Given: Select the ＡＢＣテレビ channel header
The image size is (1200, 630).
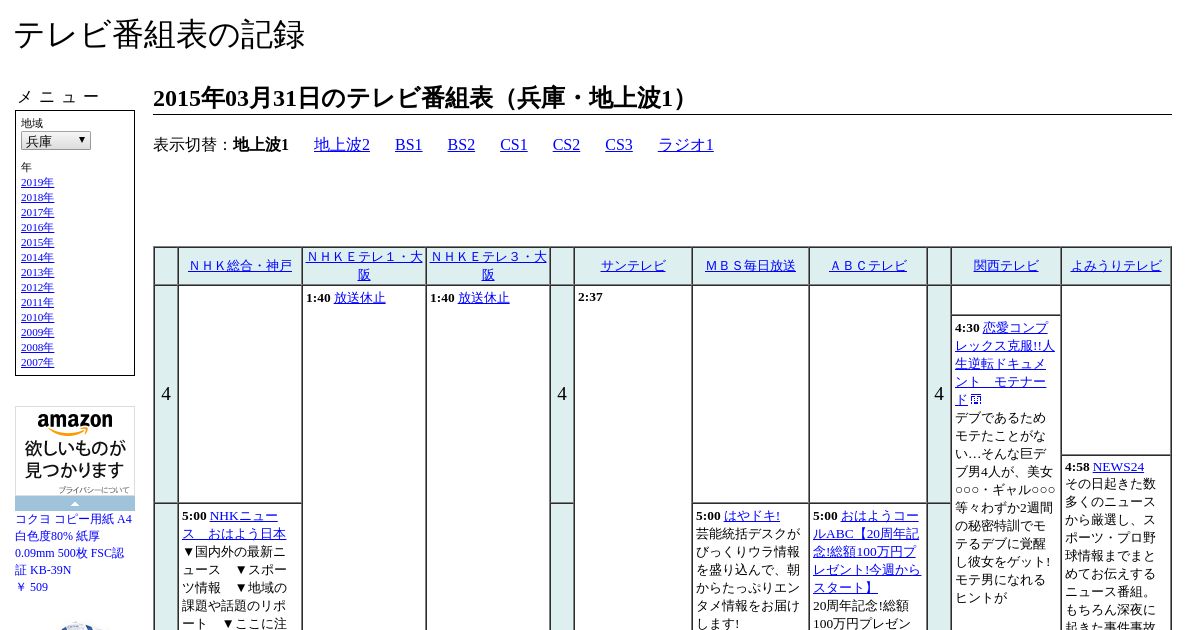Looking at the screenshot, I should tap(868, 266).
